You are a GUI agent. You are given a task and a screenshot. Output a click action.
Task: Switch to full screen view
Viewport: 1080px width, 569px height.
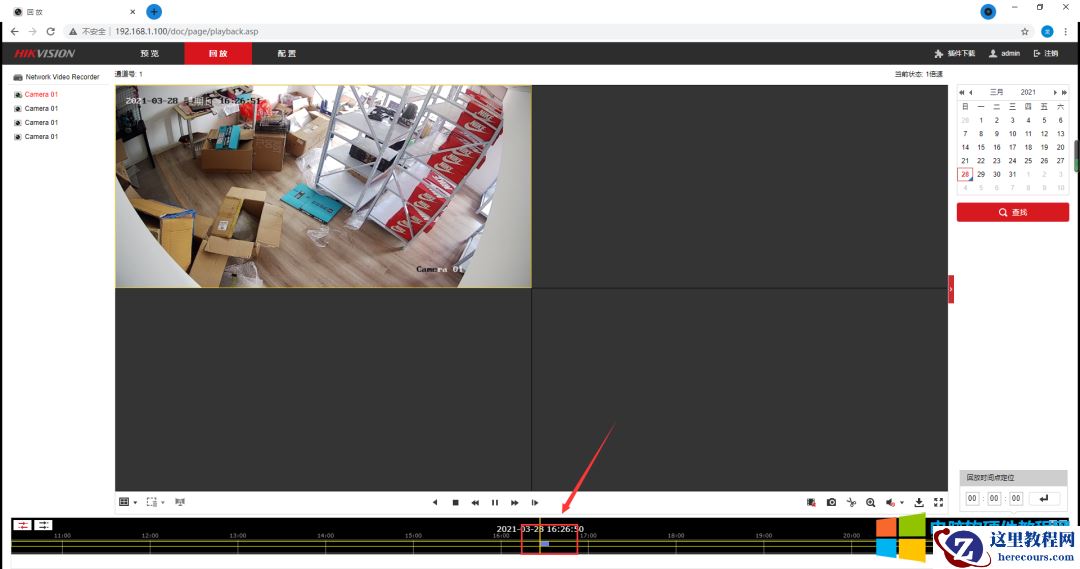pos(938,502)
